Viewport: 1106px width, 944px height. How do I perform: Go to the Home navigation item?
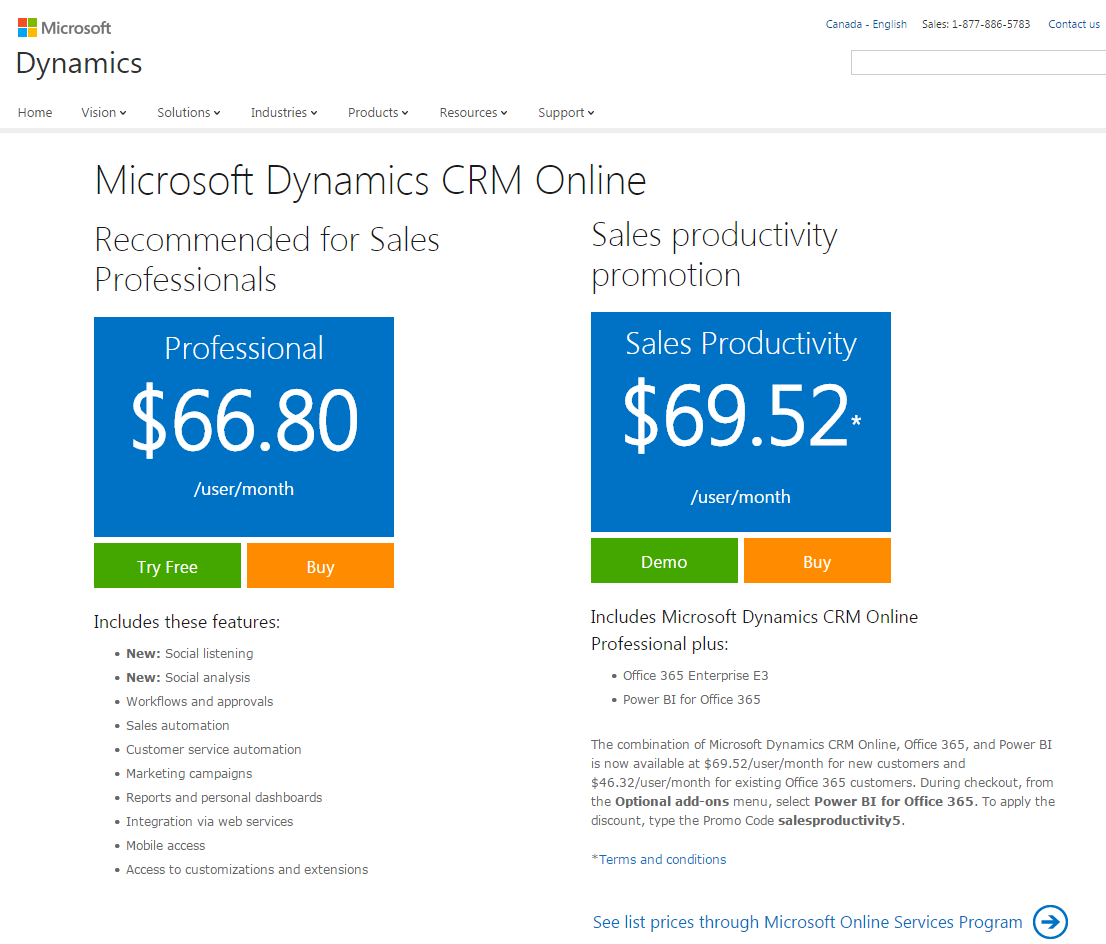(35, 113)
